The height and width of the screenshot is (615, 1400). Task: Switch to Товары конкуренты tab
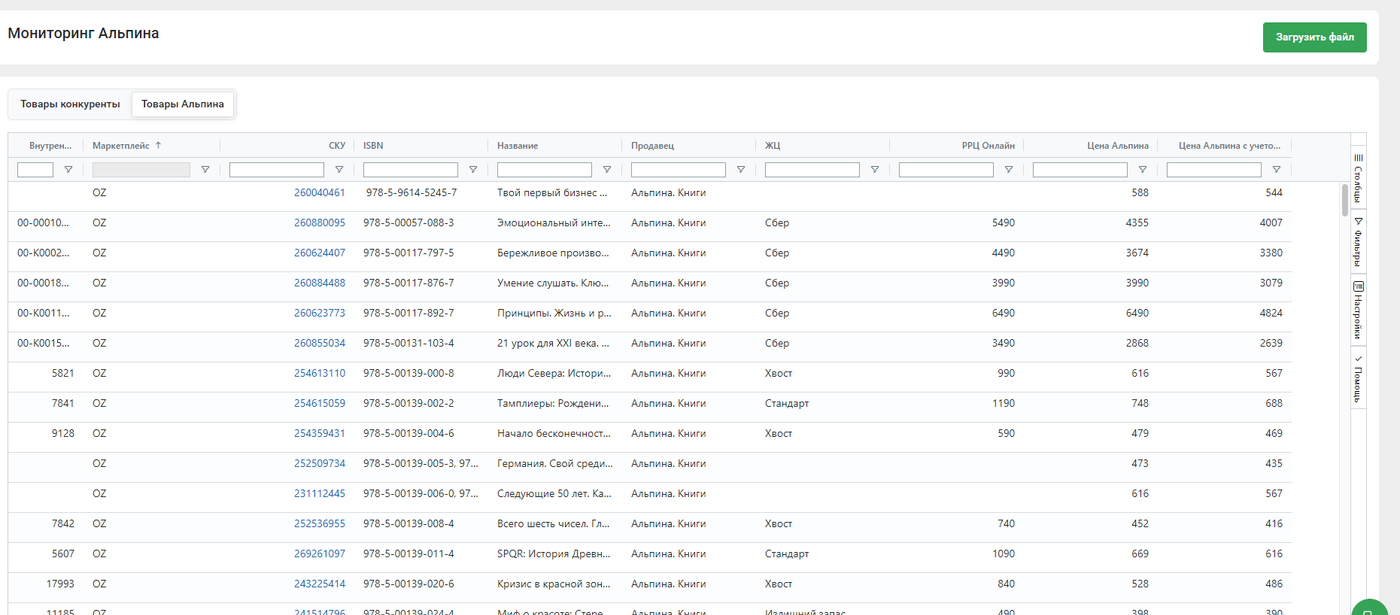click(x=70, y=104)
